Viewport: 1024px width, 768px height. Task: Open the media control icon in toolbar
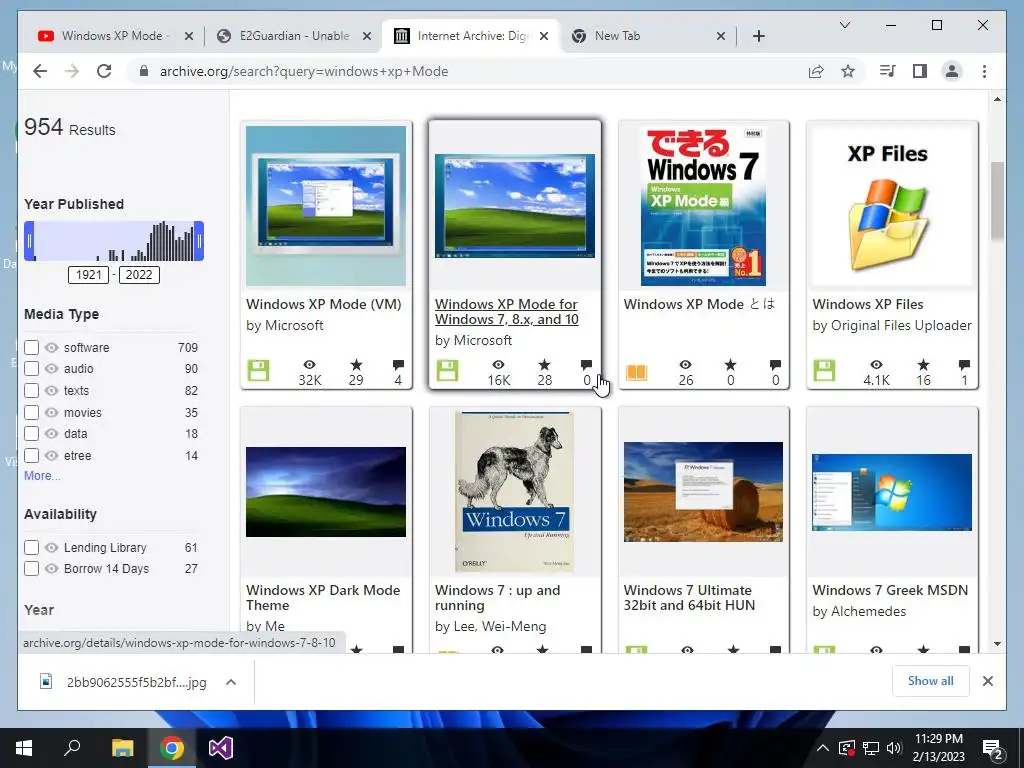tap(888, 71)
